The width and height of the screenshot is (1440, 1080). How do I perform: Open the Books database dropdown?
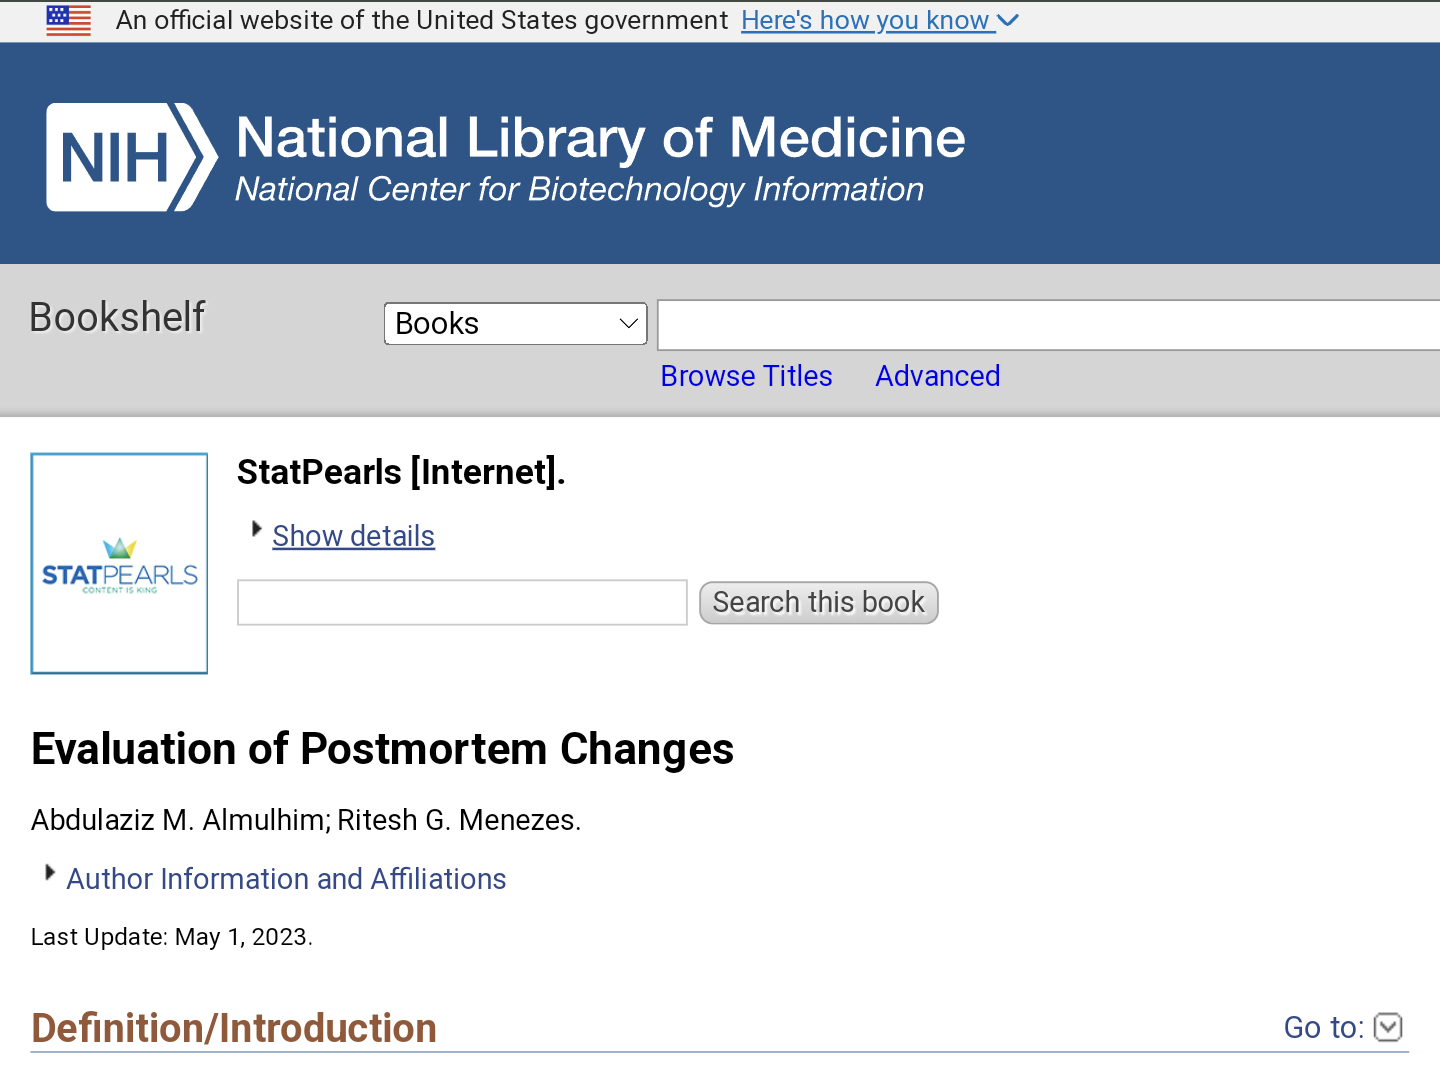tap(515, 324)
